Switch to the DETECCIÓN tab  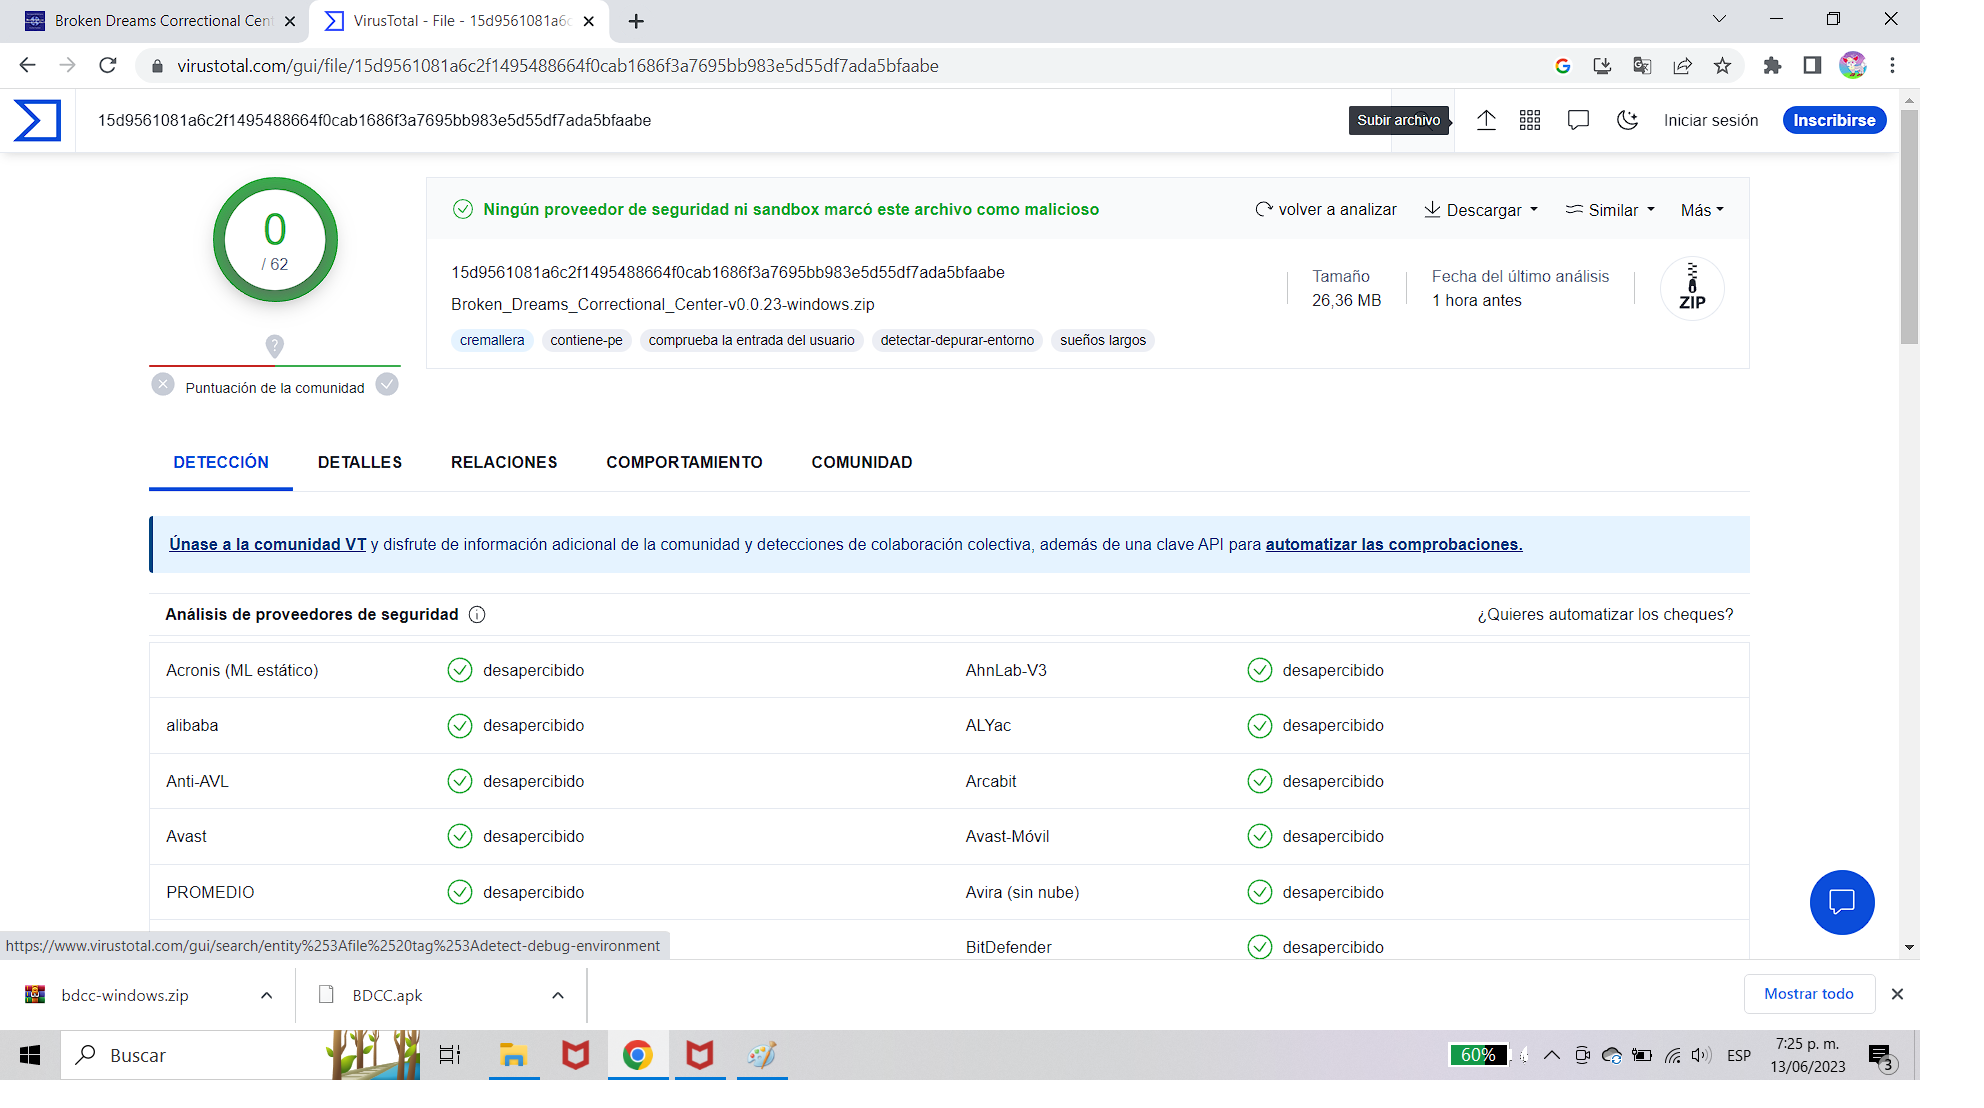coord(221,462)
